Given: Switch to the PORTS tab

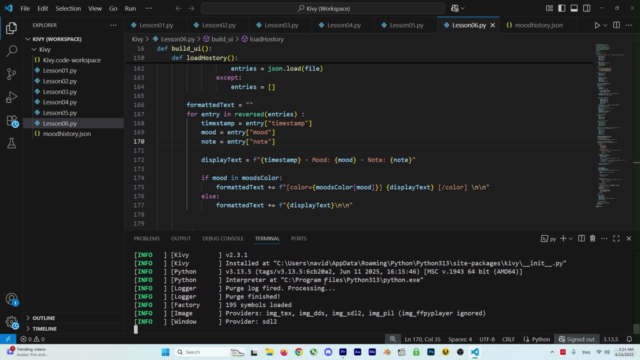Looking at the screenshot, I should click(x=298, y=238).
